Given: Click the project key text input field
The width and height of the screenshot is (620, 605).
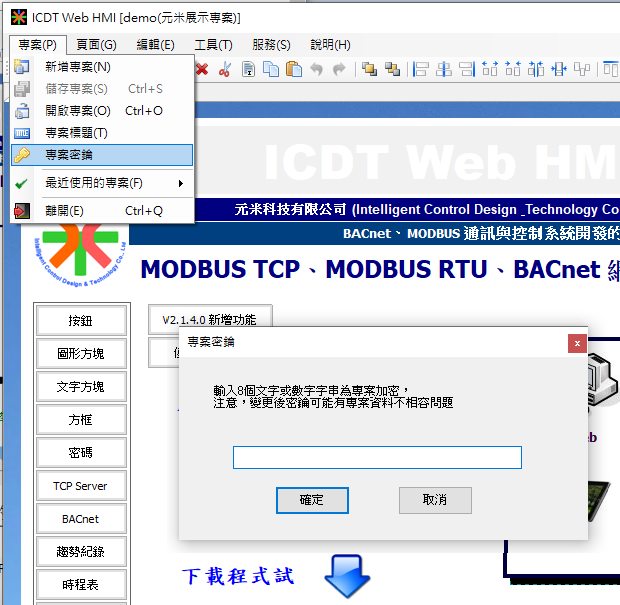Looking at the screenshot, I should (377, 458).
